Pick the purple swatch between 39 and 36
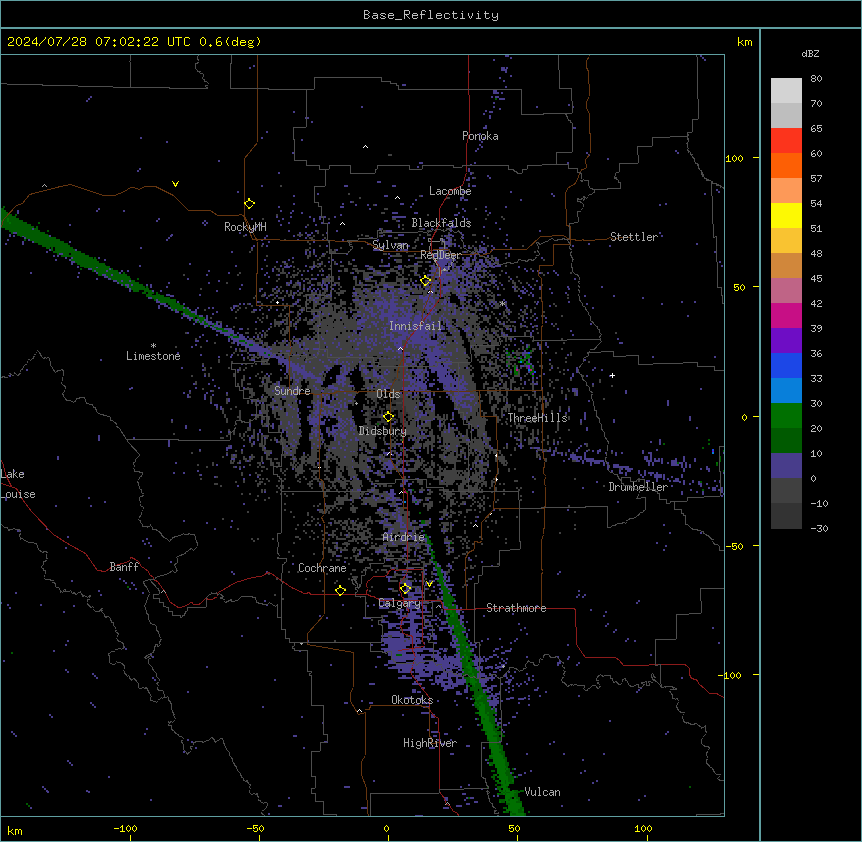The height and width of the screenshot is (842, 862). tap(786, 341)
